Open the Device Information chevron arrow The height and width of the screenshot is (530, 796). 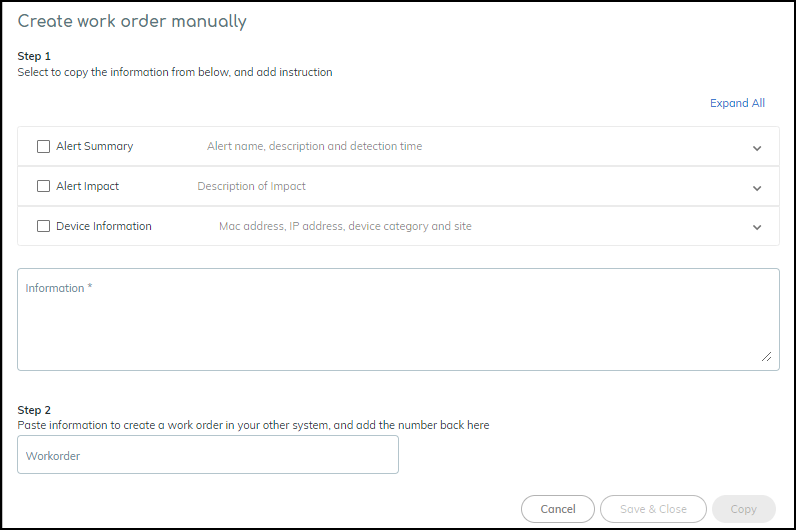point(757,227)
